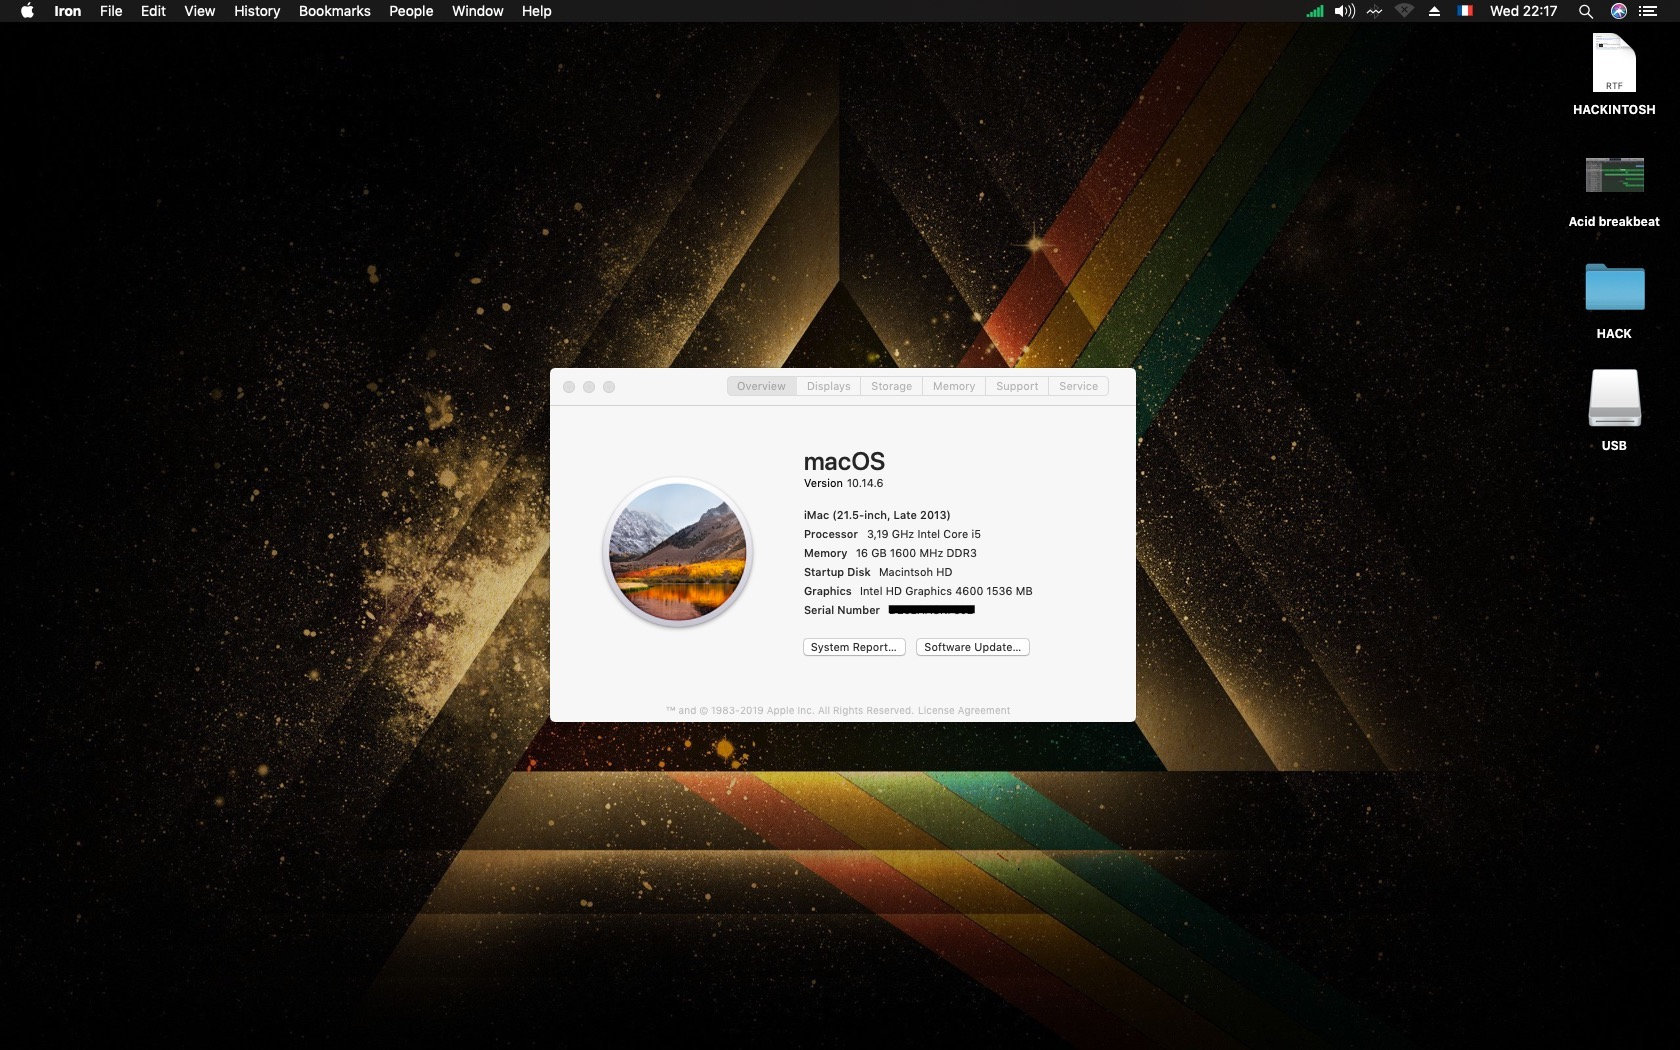
Task: Click the eject icon in menu bar
Action: coord(1435,11)
